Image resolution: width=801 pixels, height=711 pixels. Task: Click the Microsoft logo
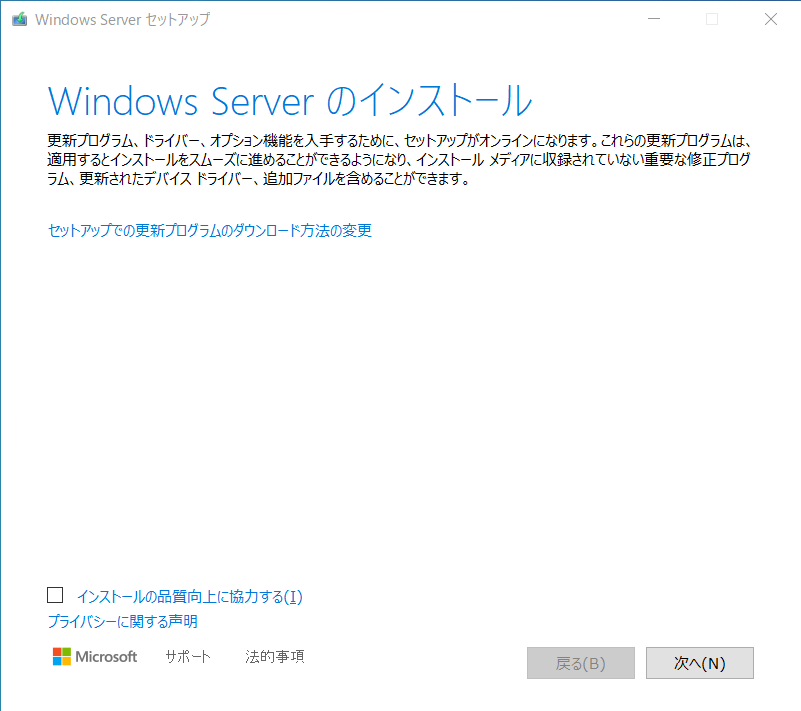tap(95, 656)
